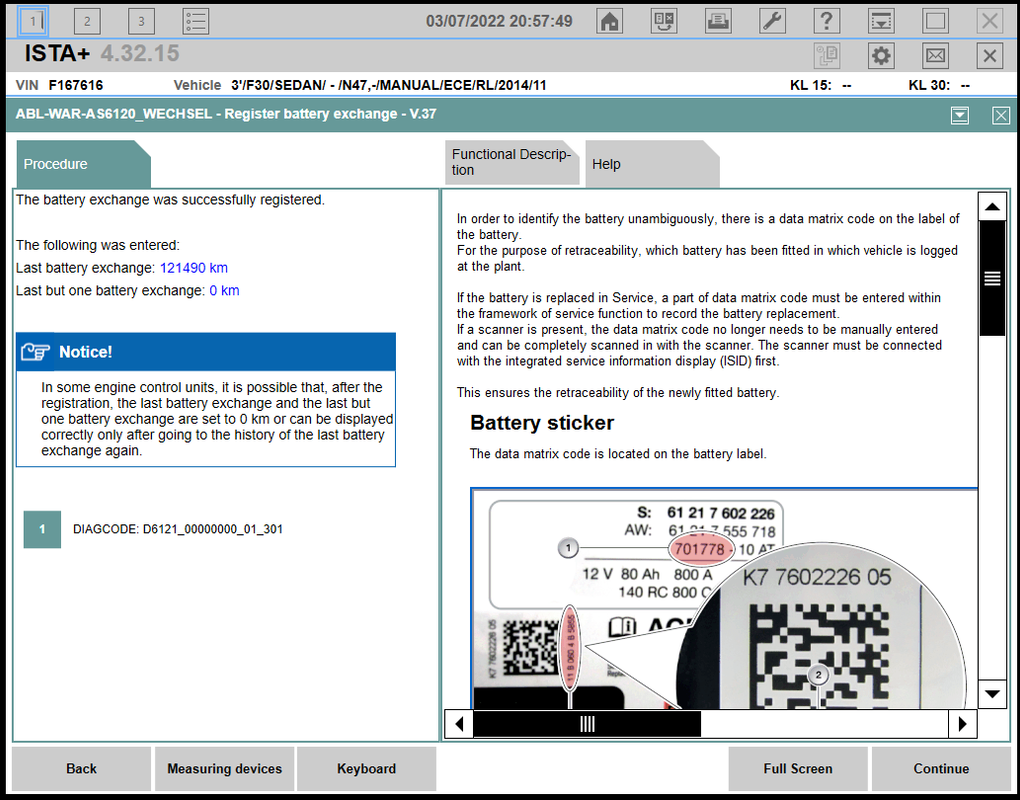Click the KL 30 status indicator
The width and height of the screenshot is (1020, 800).
(x=939, y=85)
